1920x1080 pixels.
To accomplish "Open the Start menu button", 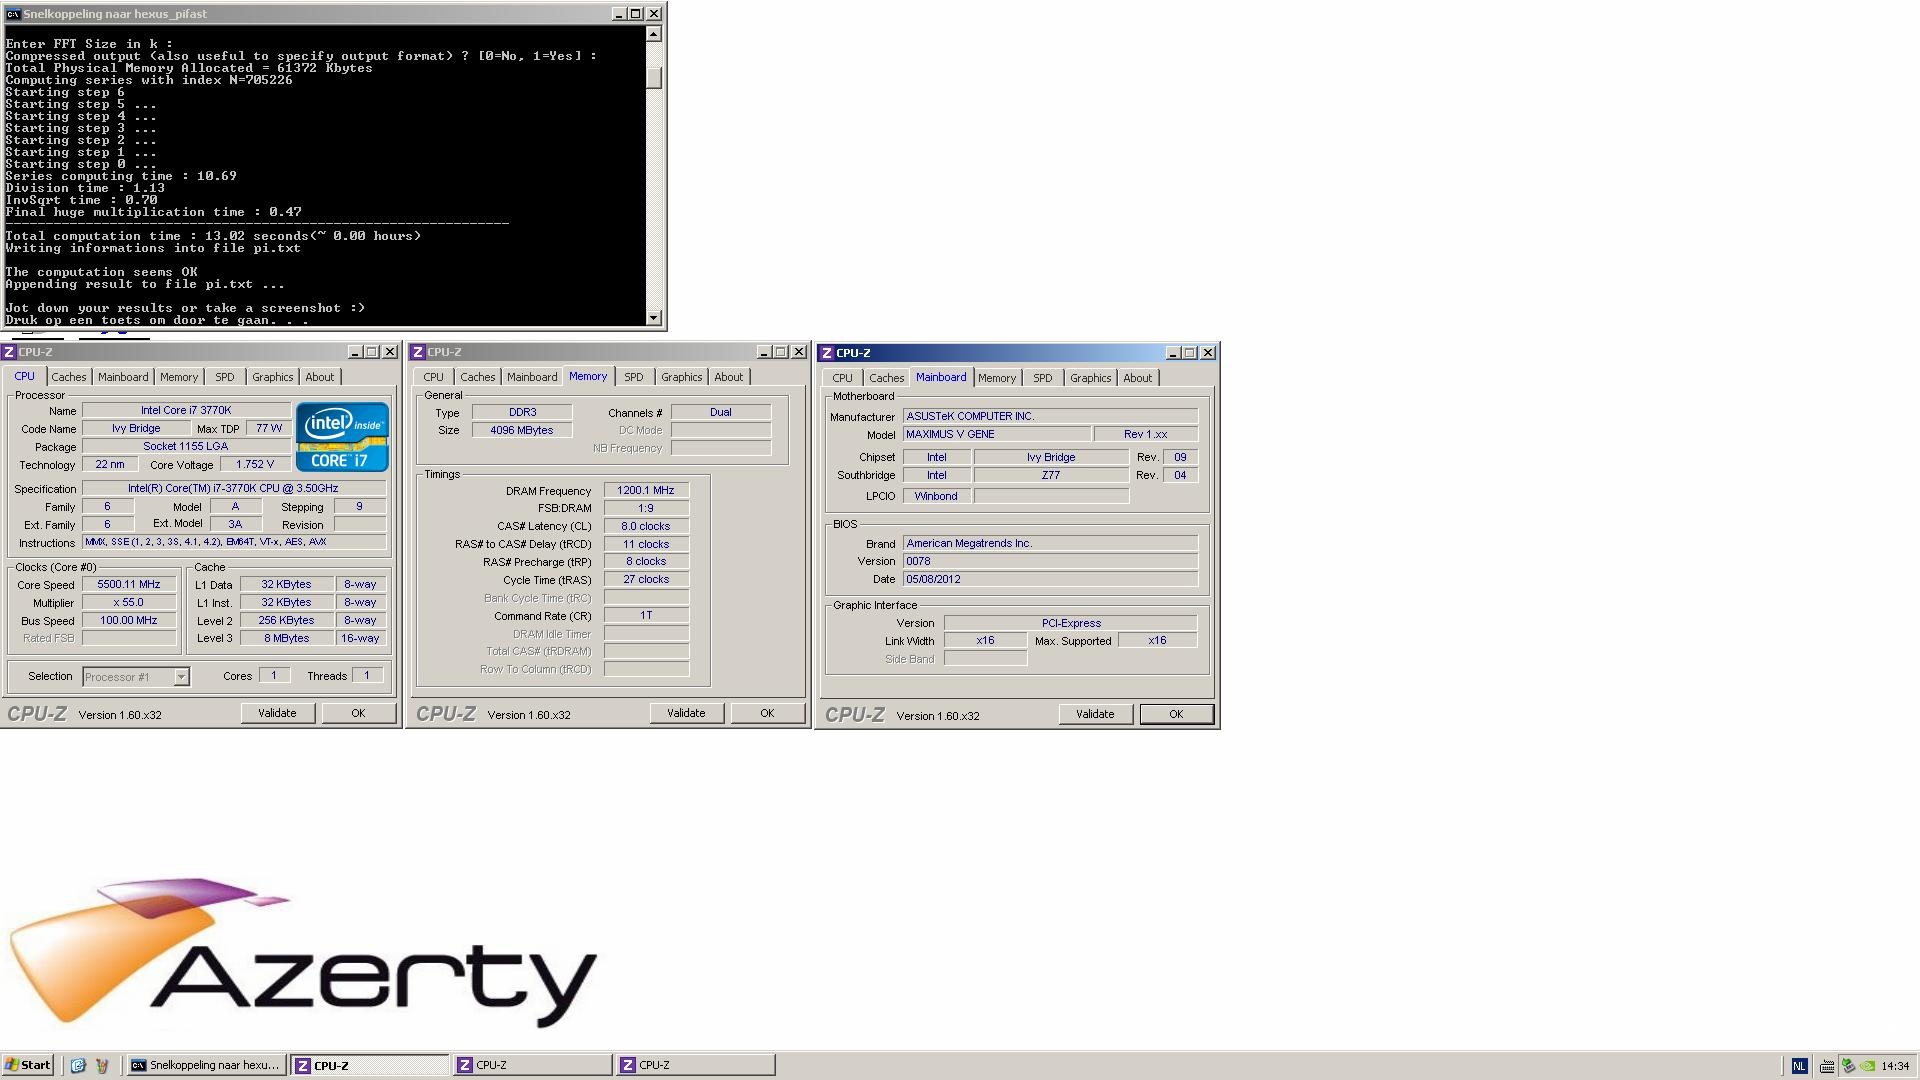I will (28, 1066).
